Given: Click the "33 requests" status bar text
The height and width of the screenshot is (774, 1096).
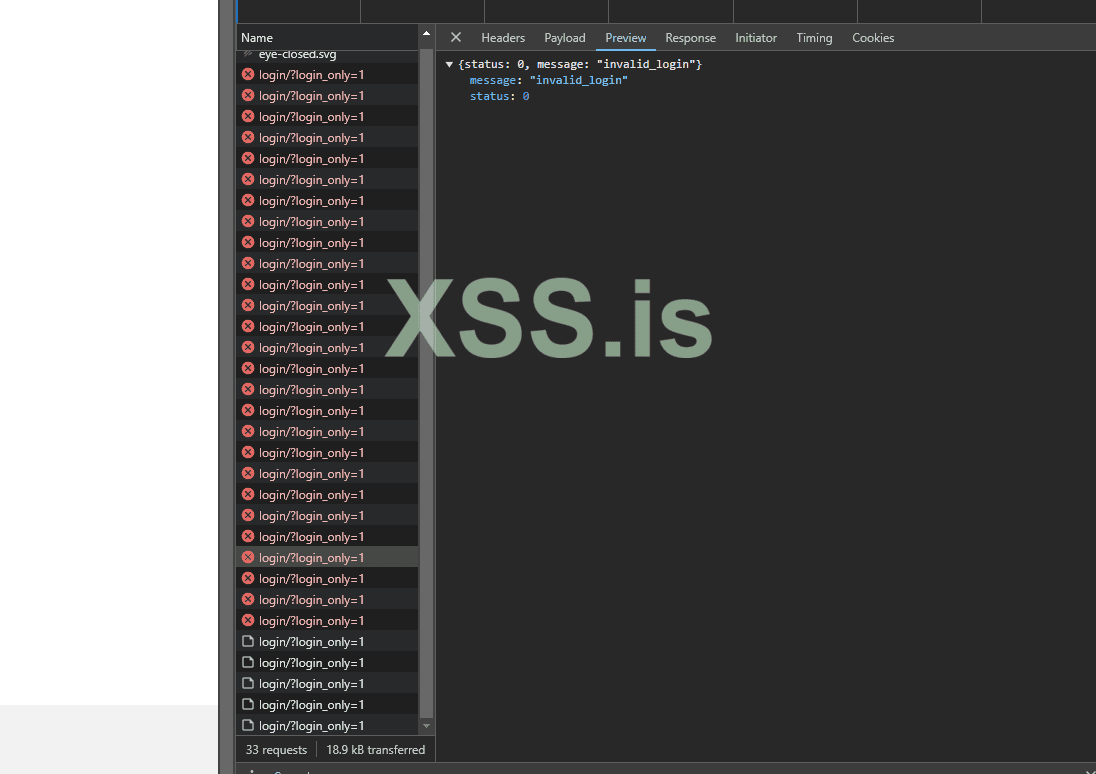Looking at the screenshot, I should (277, 750).
